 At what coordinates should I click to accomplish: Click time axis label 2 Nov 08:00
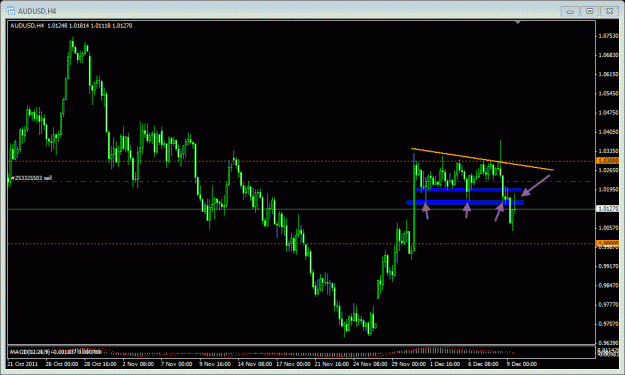pyautogui.click(x=138, y=364)
